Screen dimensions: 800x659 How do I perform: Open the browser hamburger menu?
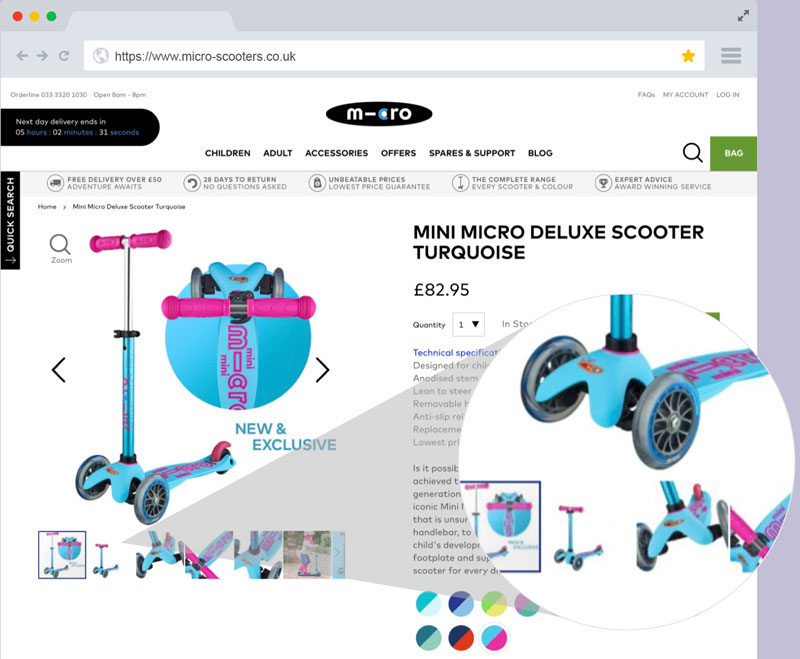tap(731, 56)
